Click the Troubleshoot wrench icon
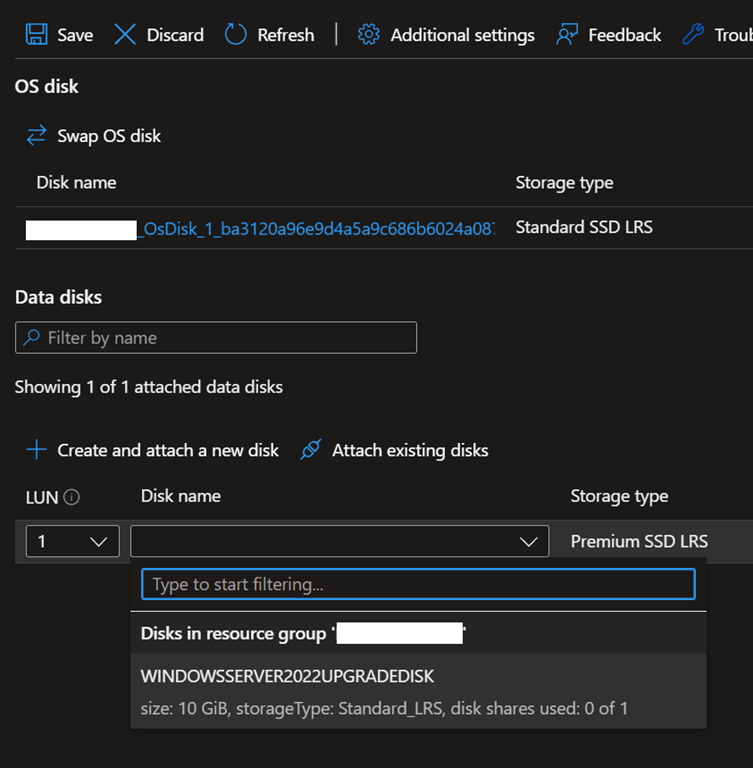The height and width of the screenshot is (768, 753). point(693,35)
